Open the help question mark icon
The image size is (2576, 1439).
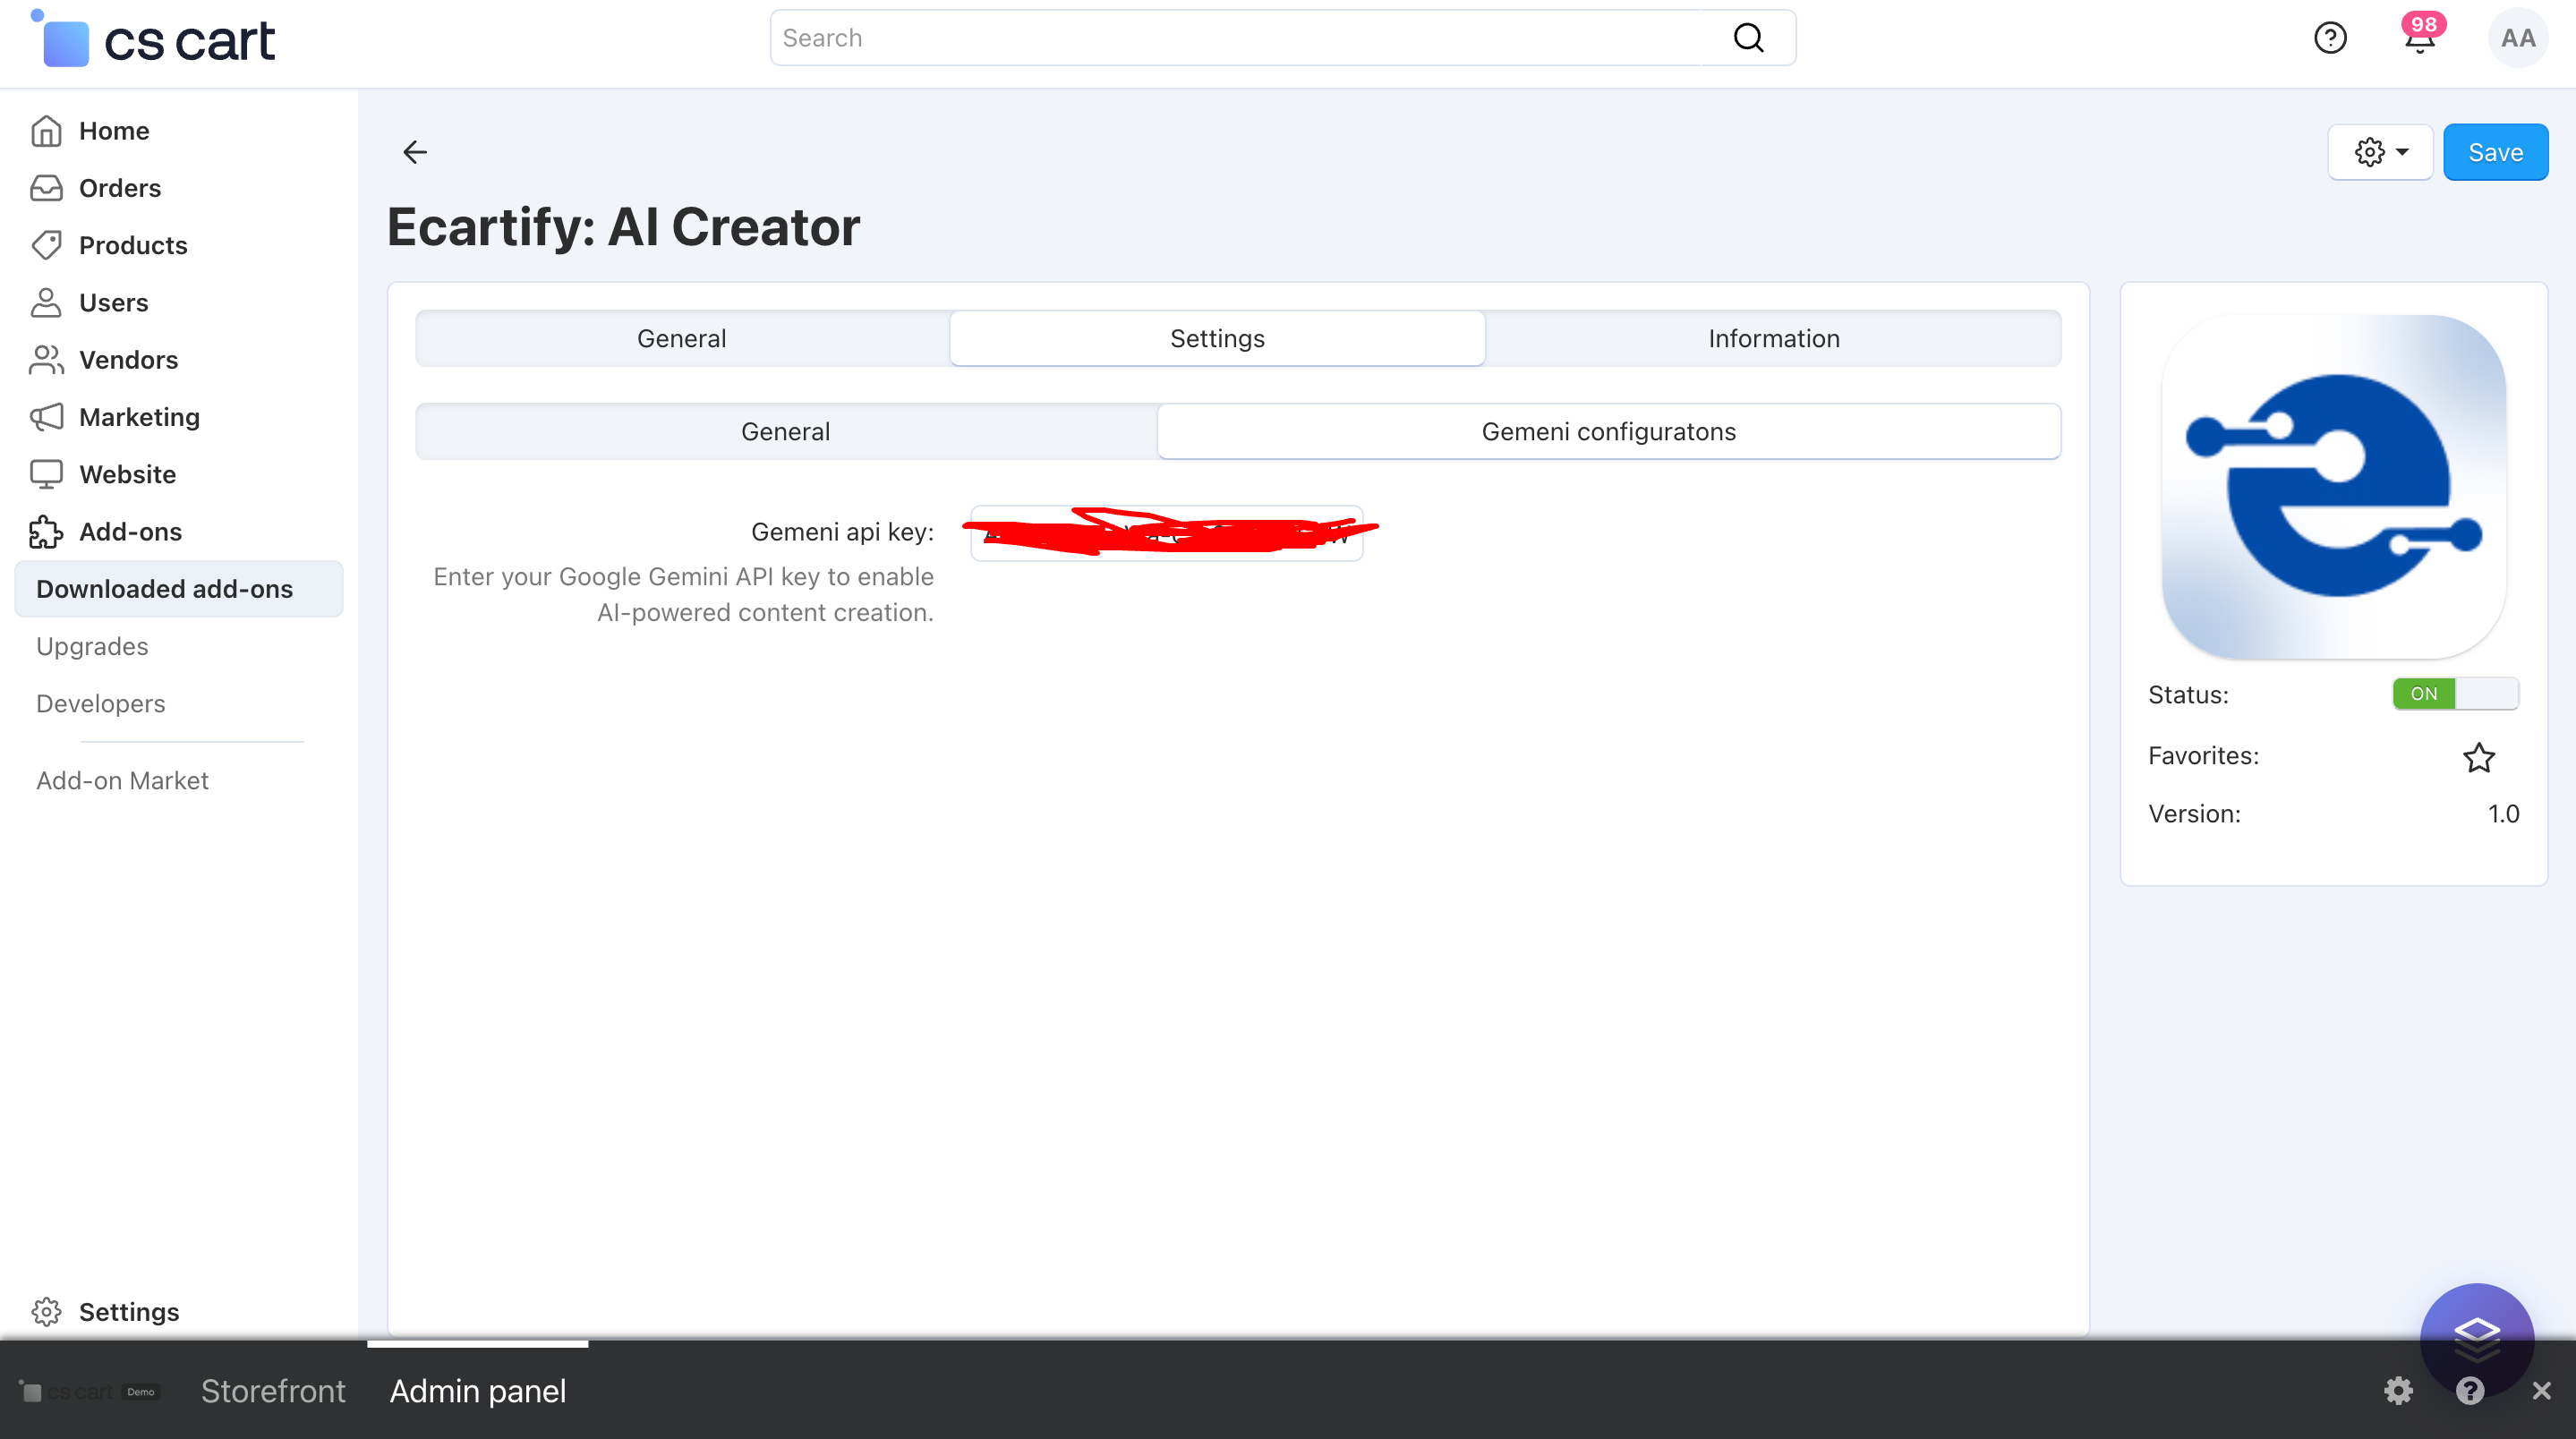click(2330, 38)
